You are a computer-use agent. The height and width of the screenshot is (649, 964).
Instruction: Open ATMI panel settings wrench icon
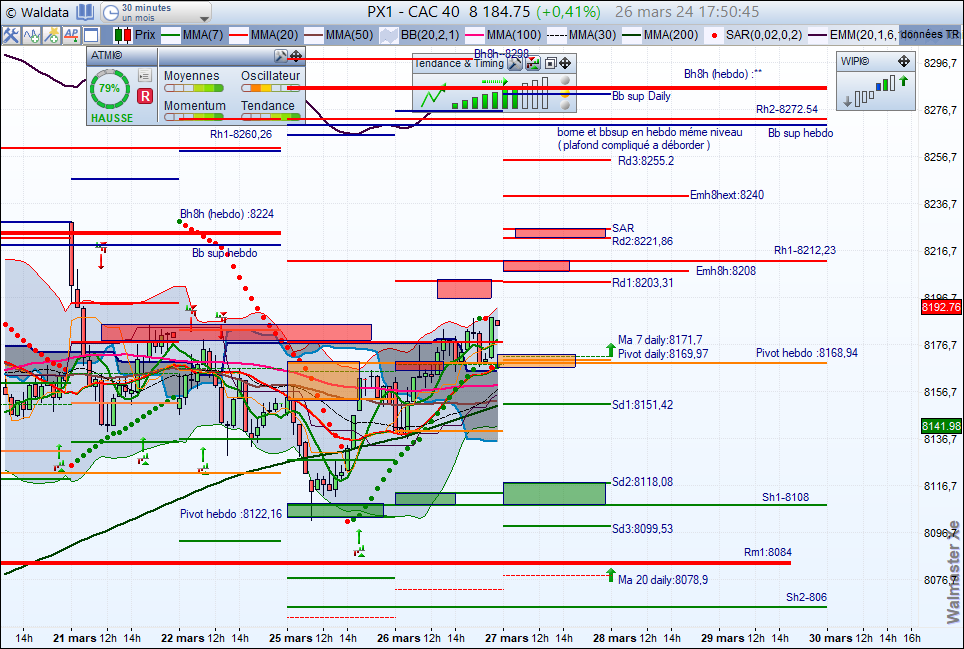click(280, 57)
